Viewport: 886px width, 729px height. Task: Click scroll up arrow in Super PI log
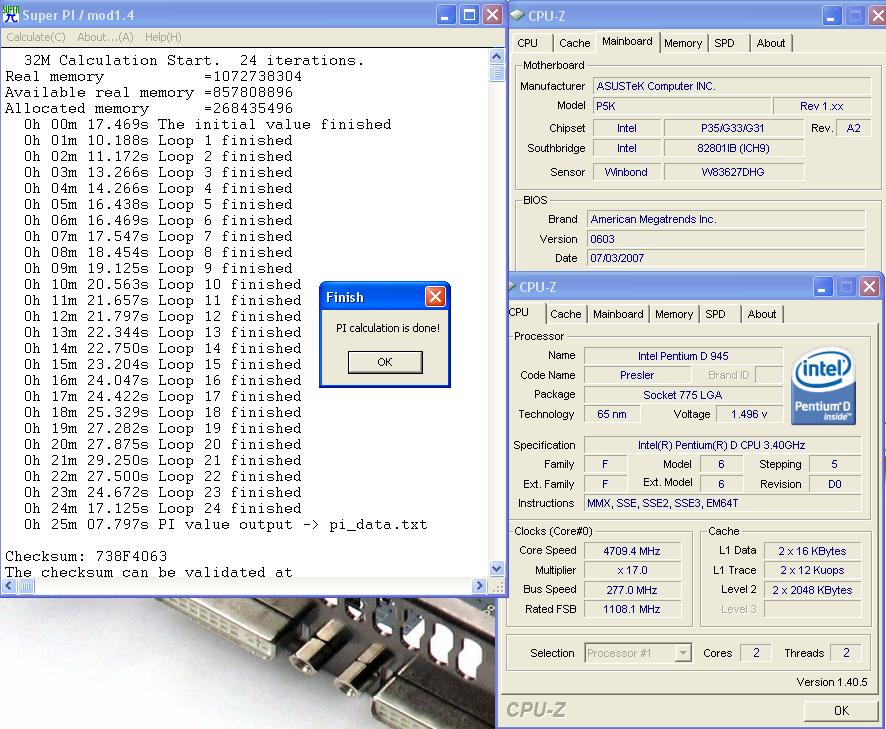[x=497, y=57]
